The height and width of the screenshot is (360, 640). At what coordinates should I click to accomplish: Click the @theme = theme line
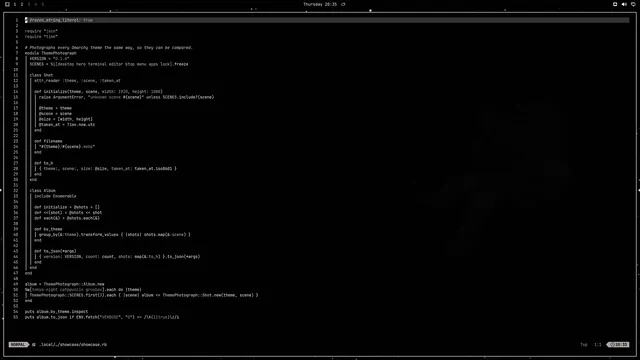point(55,108)
